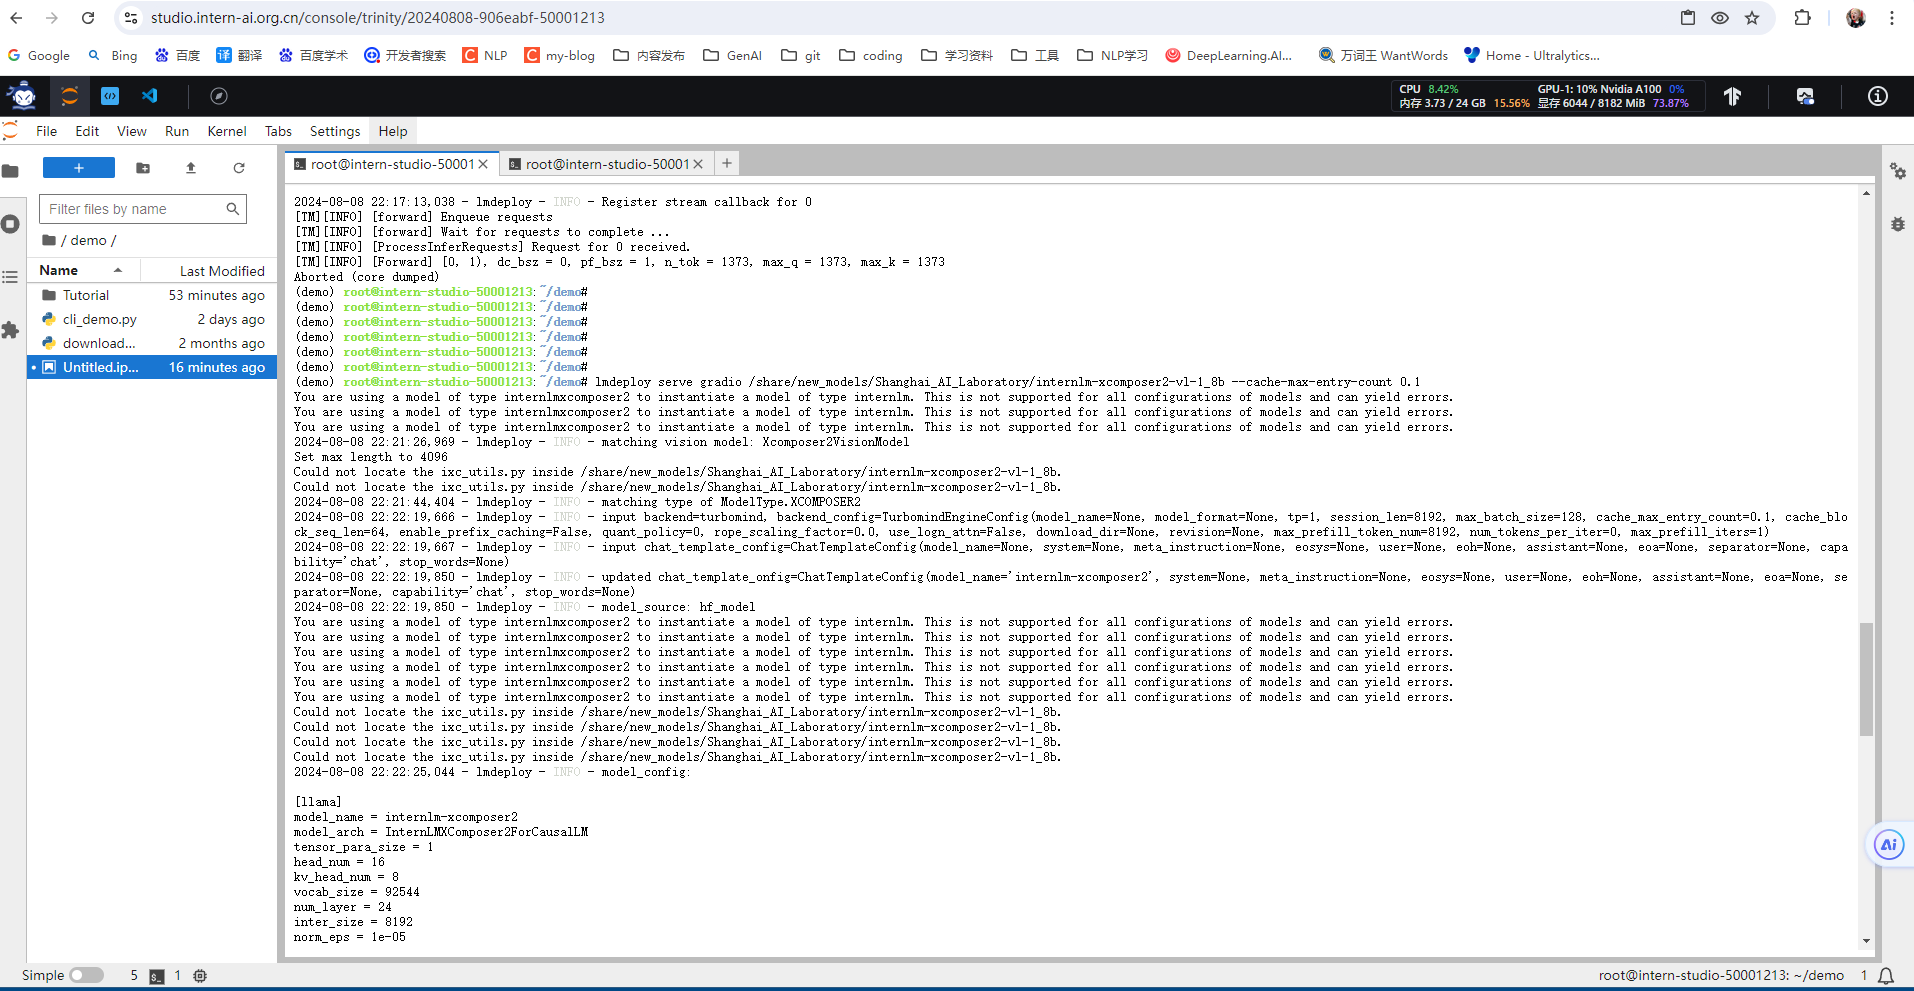
Task: Close the first terminal tab
Action: tap(483, 164)
